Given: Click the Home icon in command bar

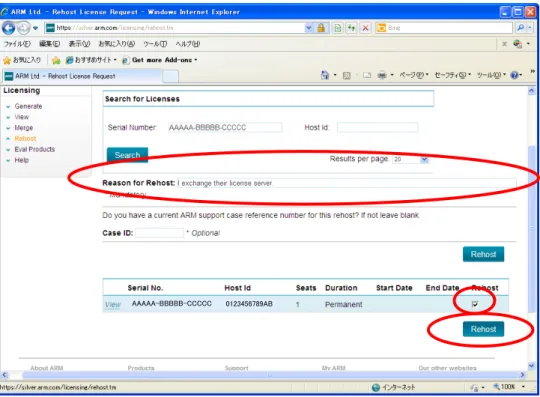Looking at the screenshot, I should pos(325,75).
